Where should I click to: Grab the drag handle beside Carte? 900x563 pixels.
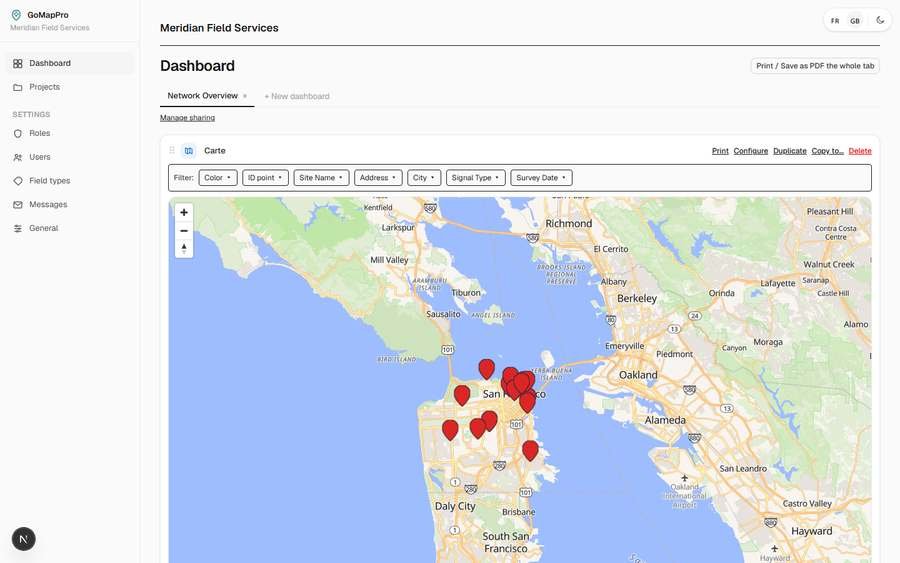pos(172,150)
